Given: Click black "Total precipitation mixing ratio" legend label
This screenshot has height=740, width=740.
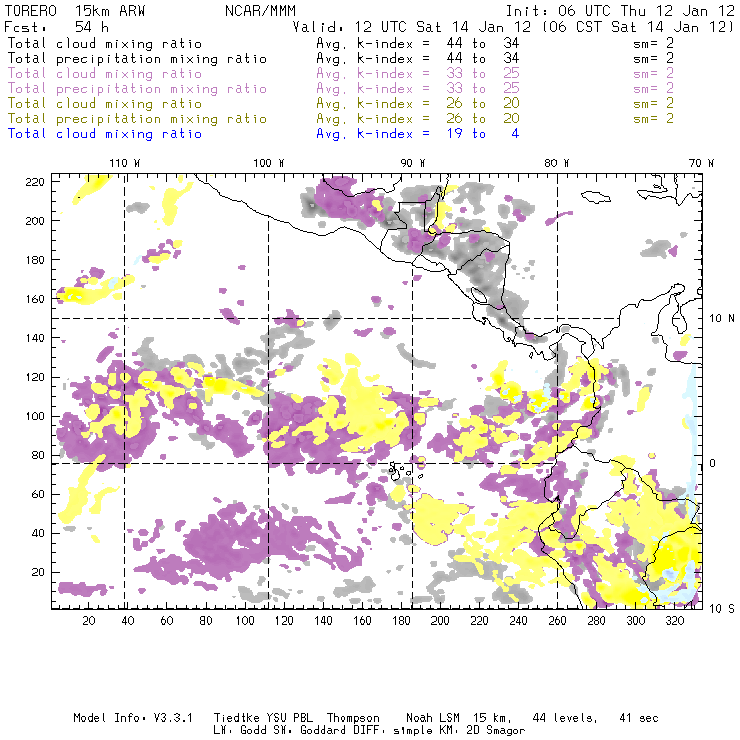Looking at the screenshot, I should (x=137, y=59).
